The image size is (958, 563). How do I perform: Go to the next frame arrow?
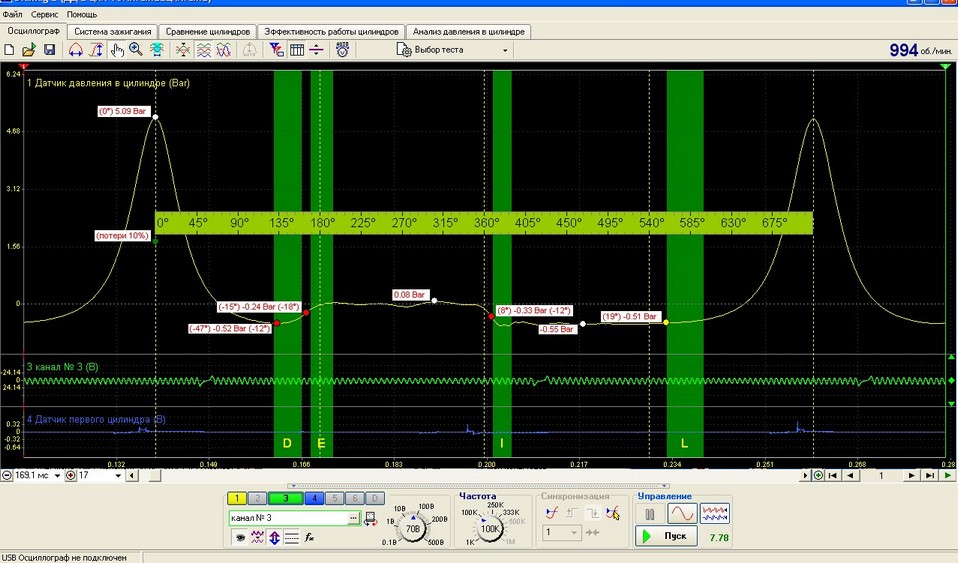[911, 475]
